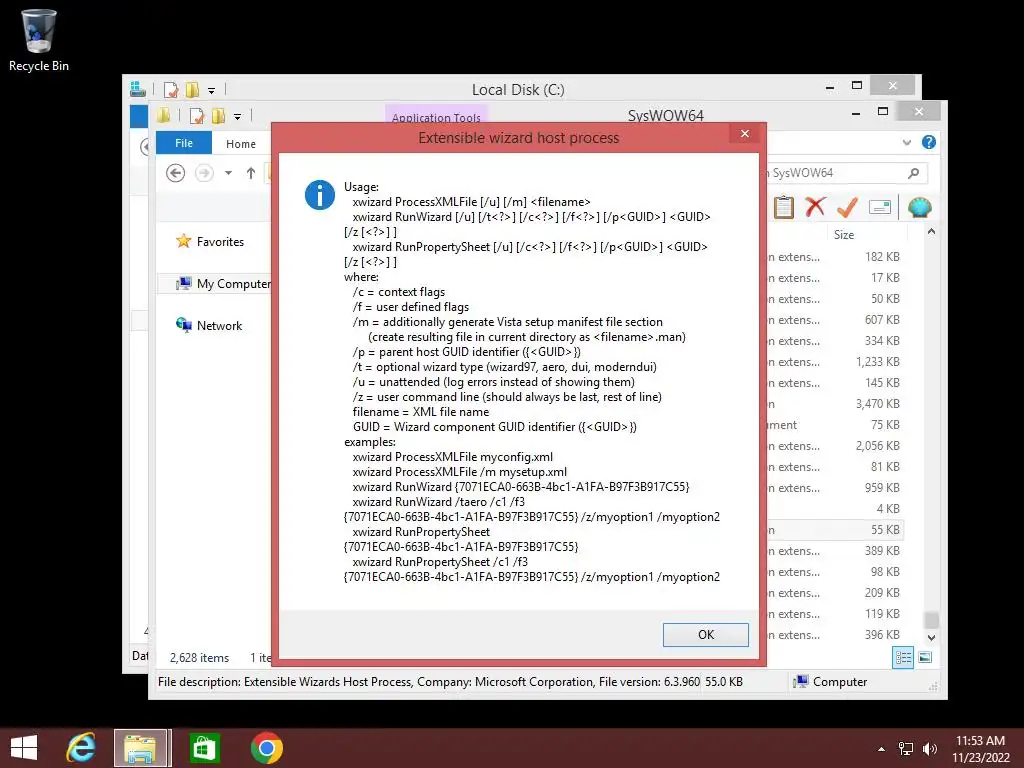Click scroll up arrow in file list
Image resolution: width=1024 pixels, height=768 pixels.
click(931, 232)
